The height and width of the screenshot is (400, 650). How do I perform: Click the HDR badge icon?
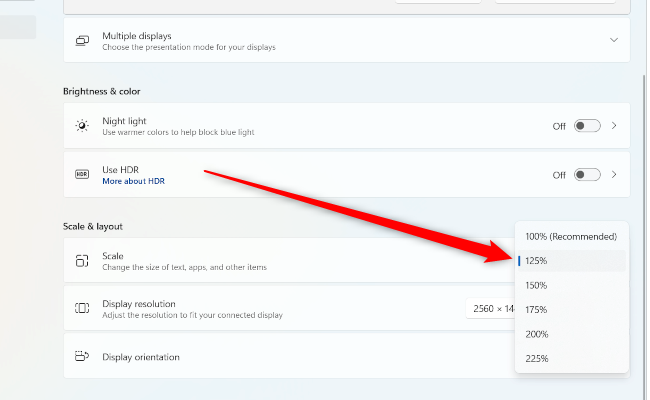[x=82, y=175]
